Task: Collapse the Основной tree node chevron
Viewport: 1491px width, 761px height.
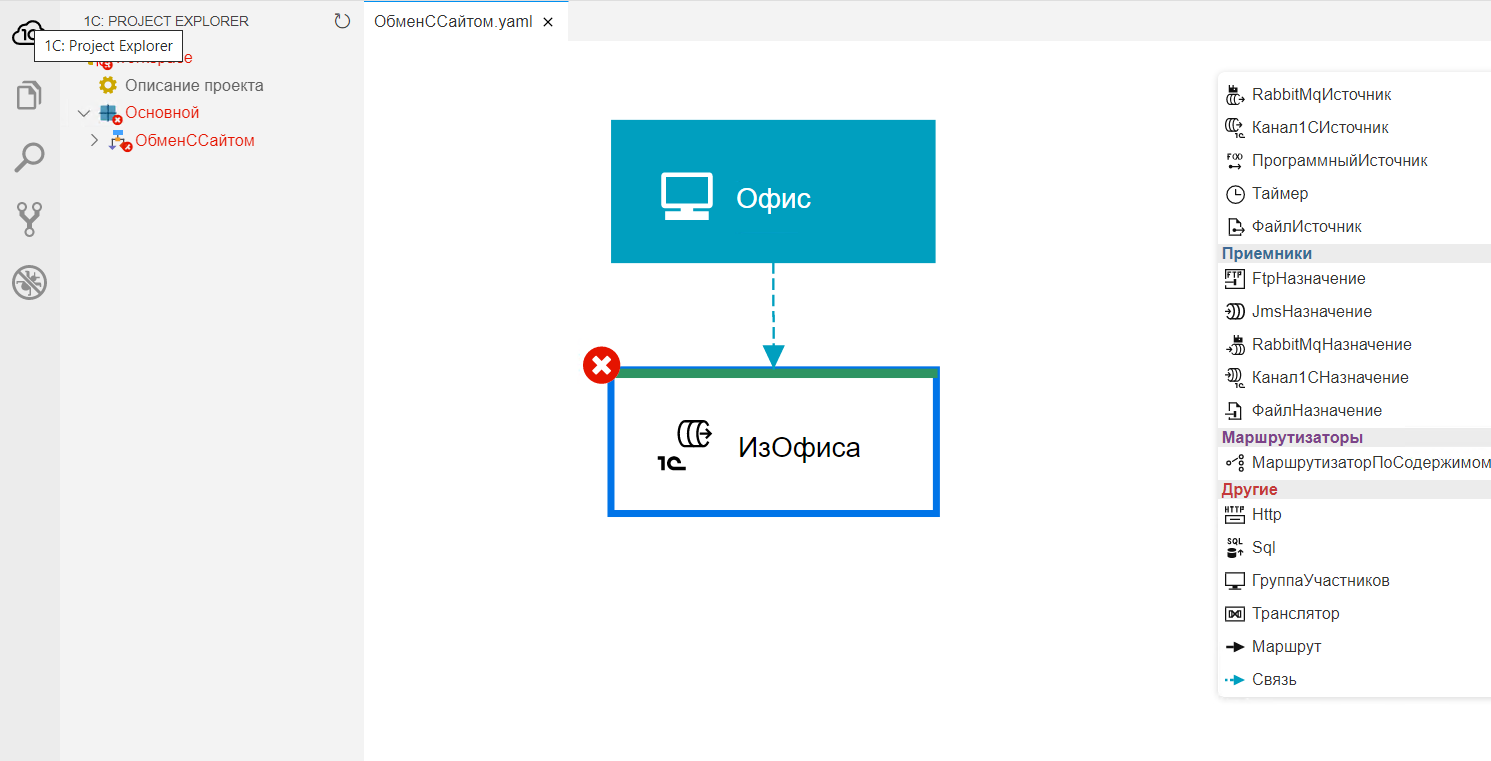Action: [x=84, y=113]
